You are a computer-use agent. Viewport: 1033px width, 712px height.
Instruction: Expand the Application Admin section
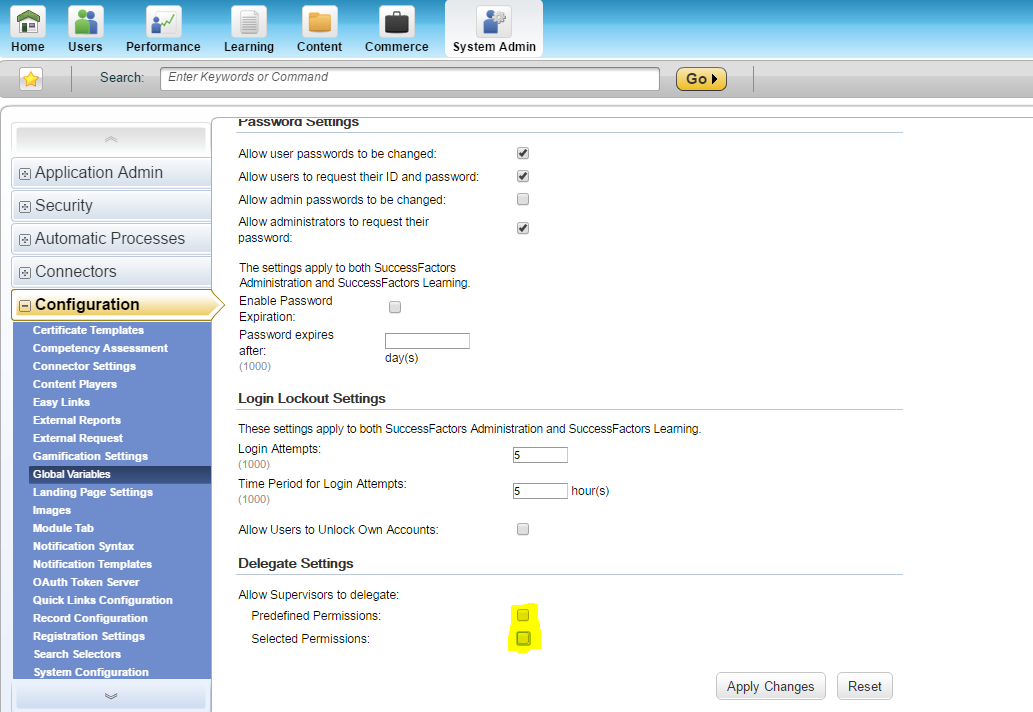tap(25, 174)
